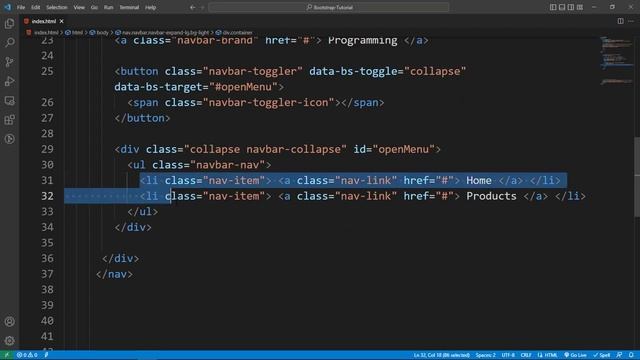Open the View menu
Screen dimensions: 640x360
point(79,7)
